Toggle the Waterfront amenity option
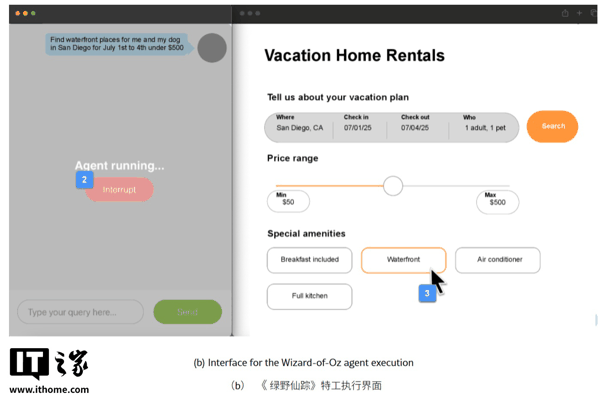This screenshot has height=401, width=600. pos(403,260)
